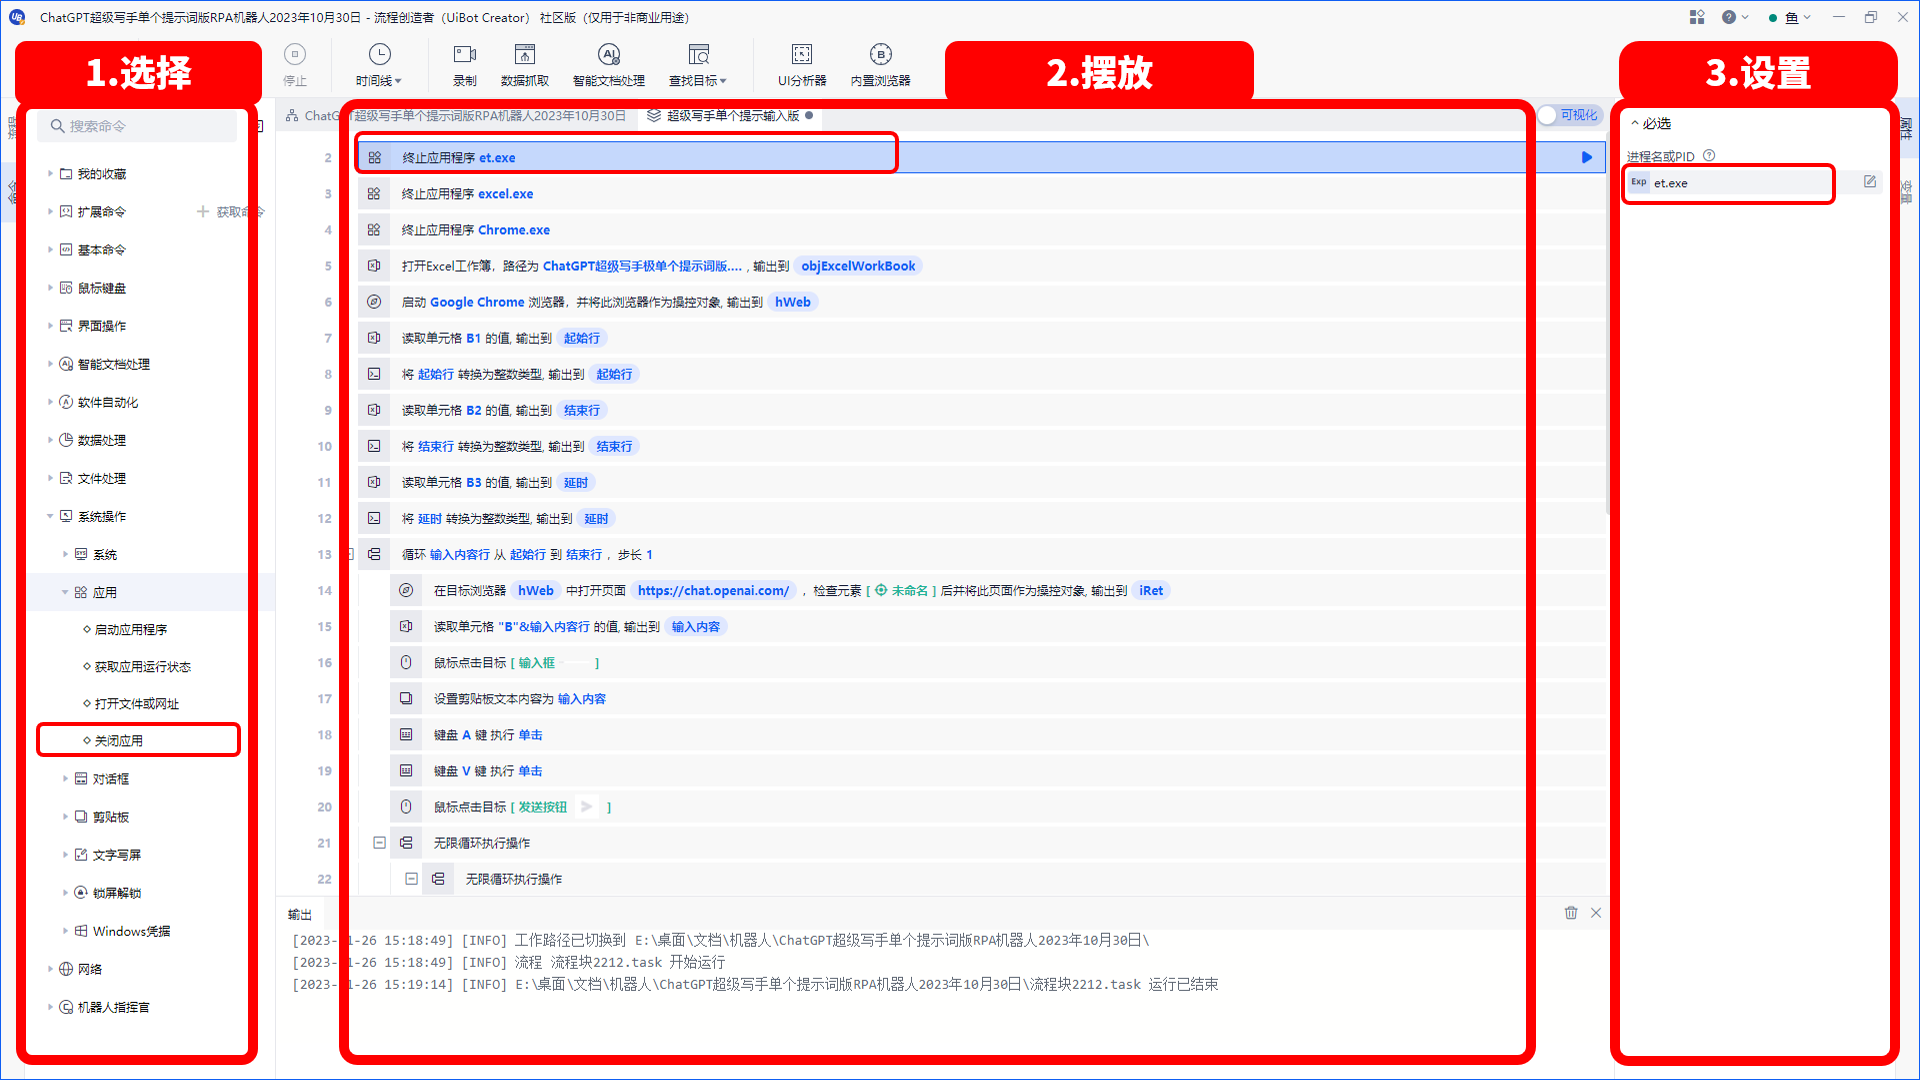Click the help icon next to 进程名或PID
Viewport: 1920px width, 1080px height.
pyautogui.click(x=1709, y=155)
